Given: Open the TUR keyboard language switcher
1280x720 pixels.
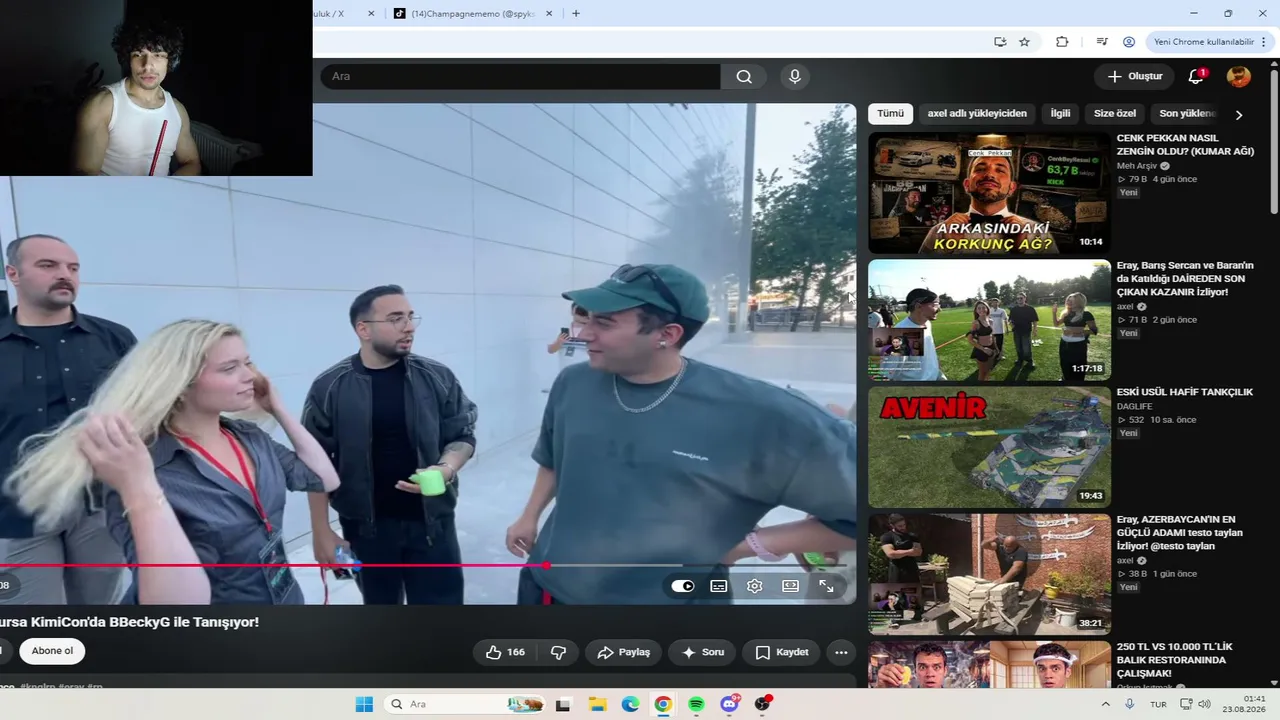Looking at the screenshot, I should (1158, 704).
